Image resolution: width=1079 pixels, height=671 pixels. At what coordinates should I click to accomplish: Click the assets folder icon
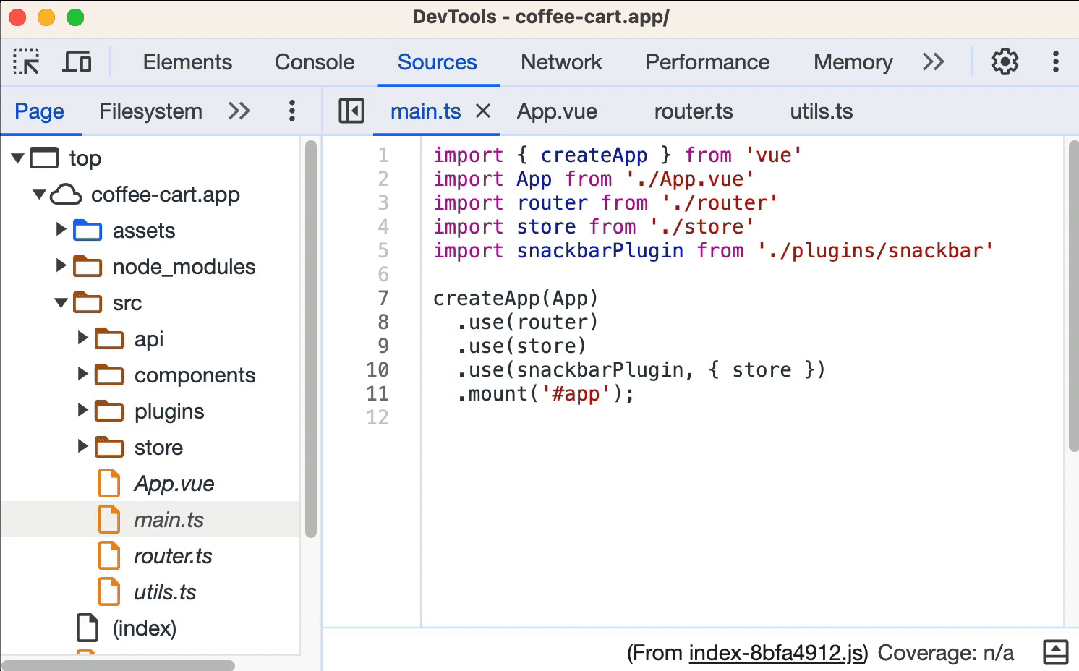(87, 231)
